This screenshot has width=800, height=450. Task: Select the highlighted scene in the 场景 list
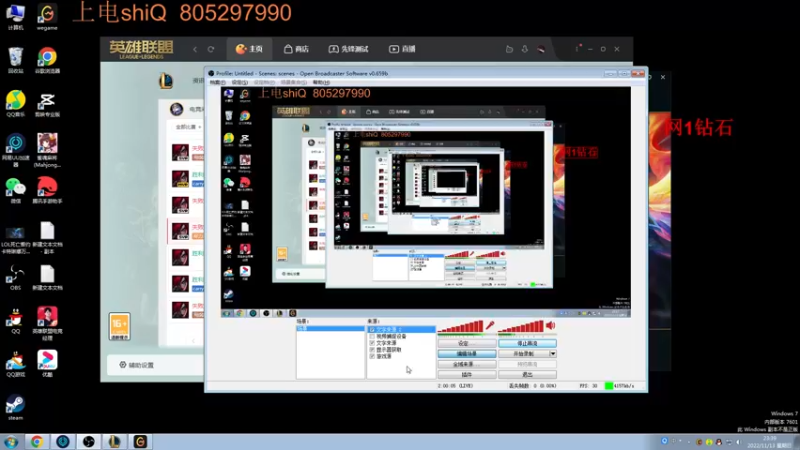[330, 329]
